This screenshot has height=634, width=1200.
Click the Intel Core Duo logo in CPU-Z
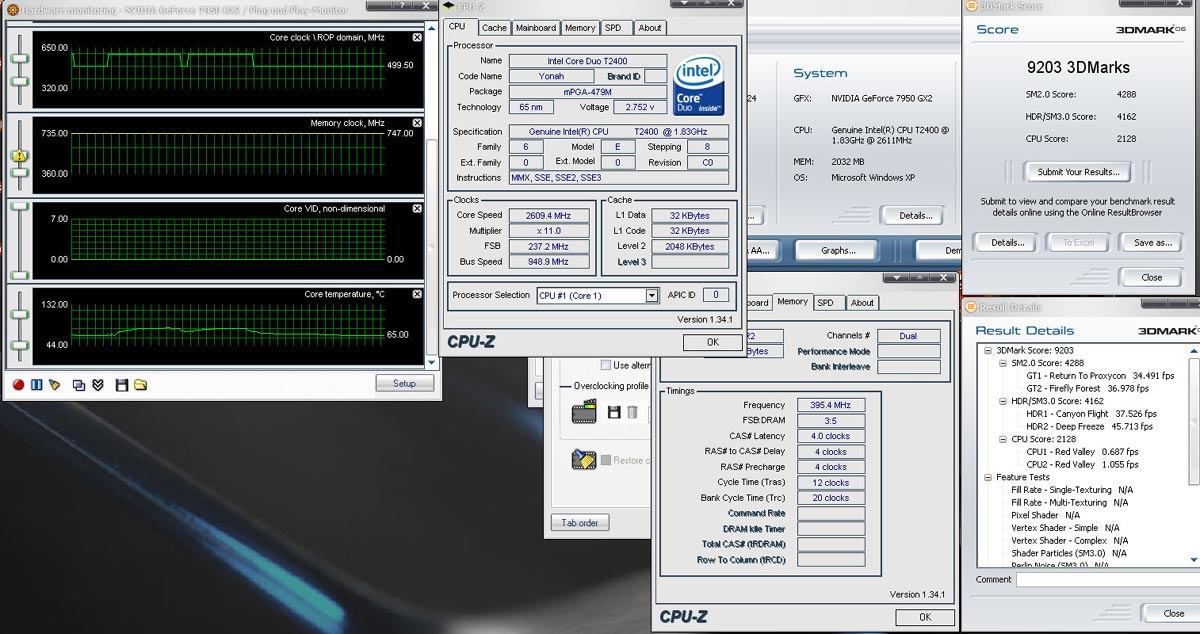pos(699,85)
